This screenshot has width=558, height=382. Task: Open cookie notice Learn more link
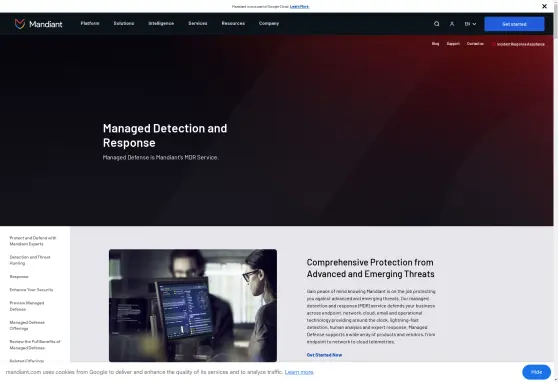(x=299, y=372)
